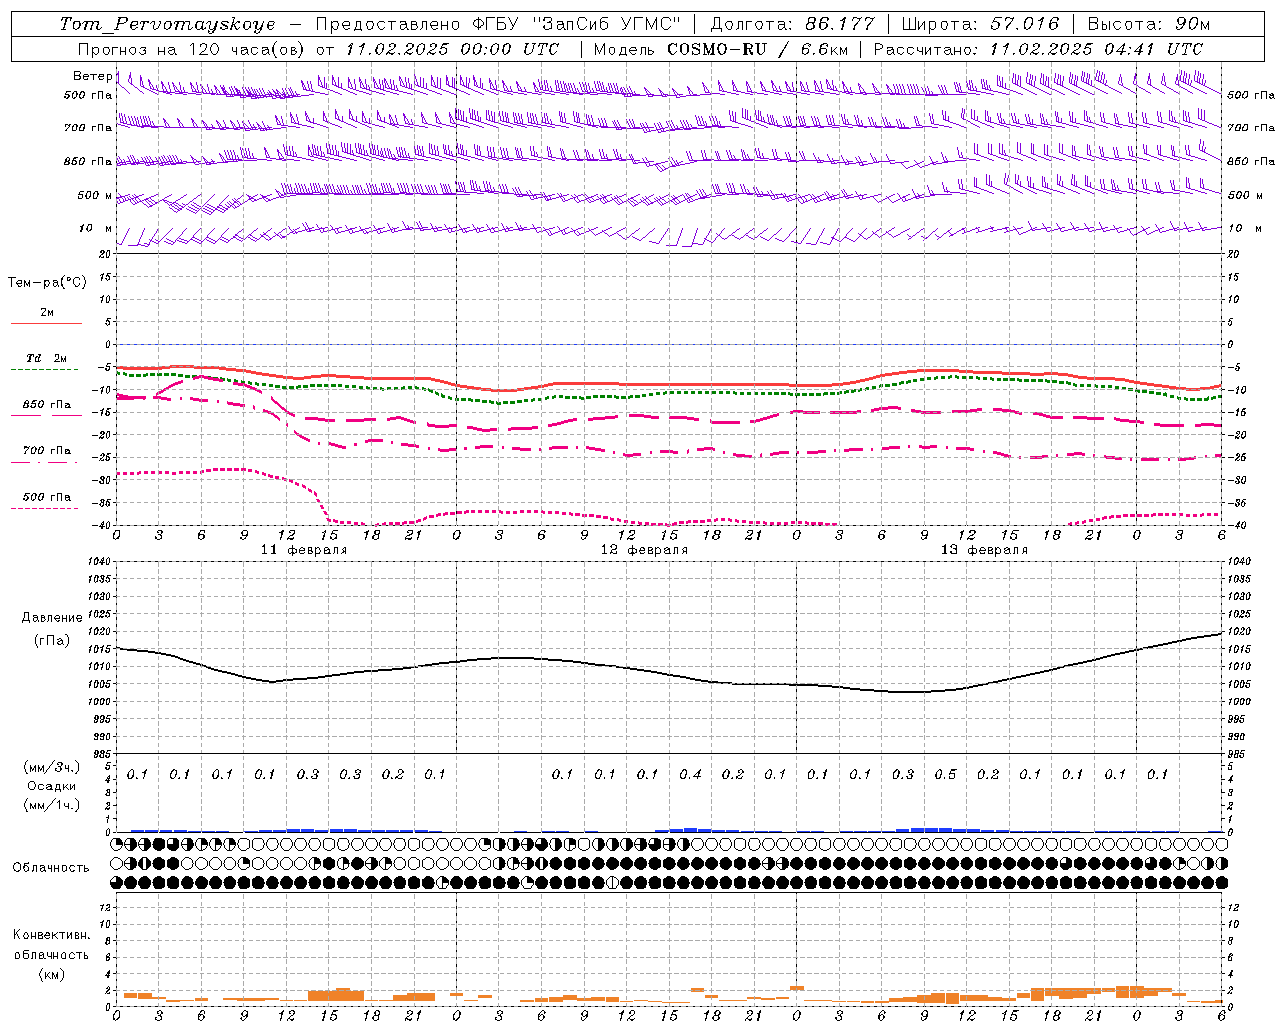1280x1024 pixels.
Task: Click the Предоставлено ФГБУ "ЗапСиб УГМС" text
Action: [x=498, y=24]
